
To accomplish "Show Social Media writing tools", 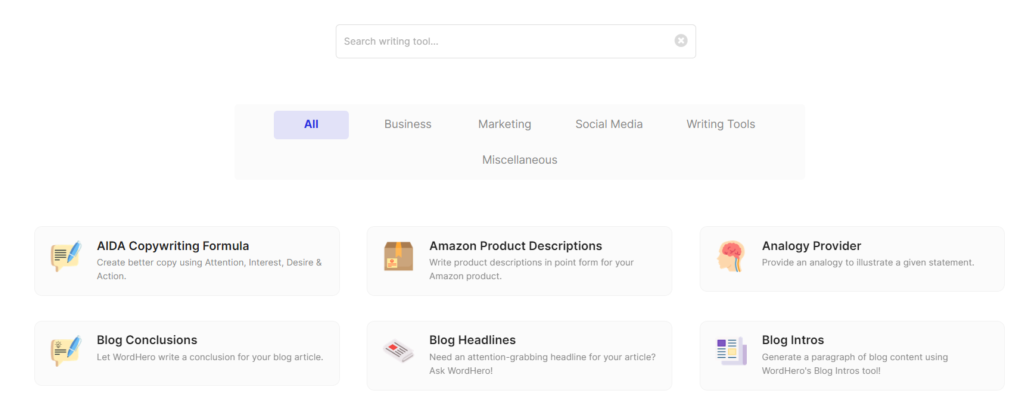I will [609, 124].
